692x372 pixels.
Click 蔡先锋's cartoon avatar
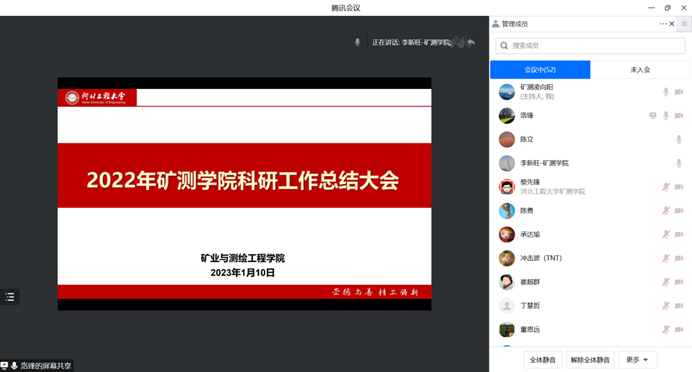tap(507, 187)
